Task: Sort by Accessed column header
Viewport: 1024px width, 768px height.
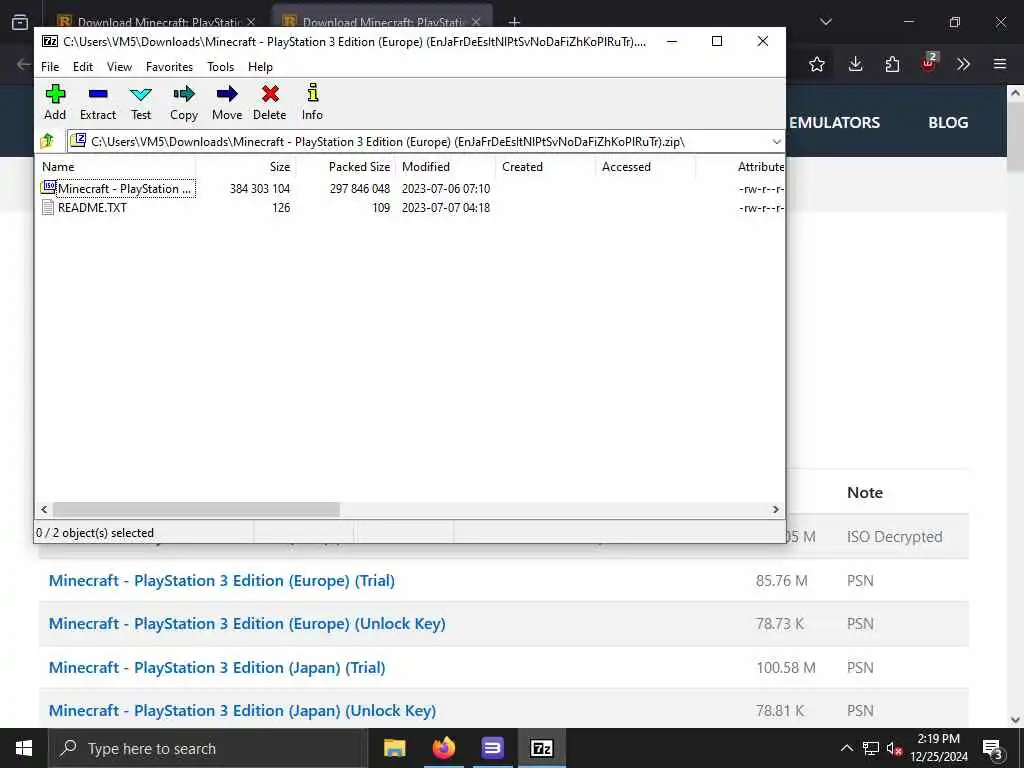Action: click(x=646, y=167)
